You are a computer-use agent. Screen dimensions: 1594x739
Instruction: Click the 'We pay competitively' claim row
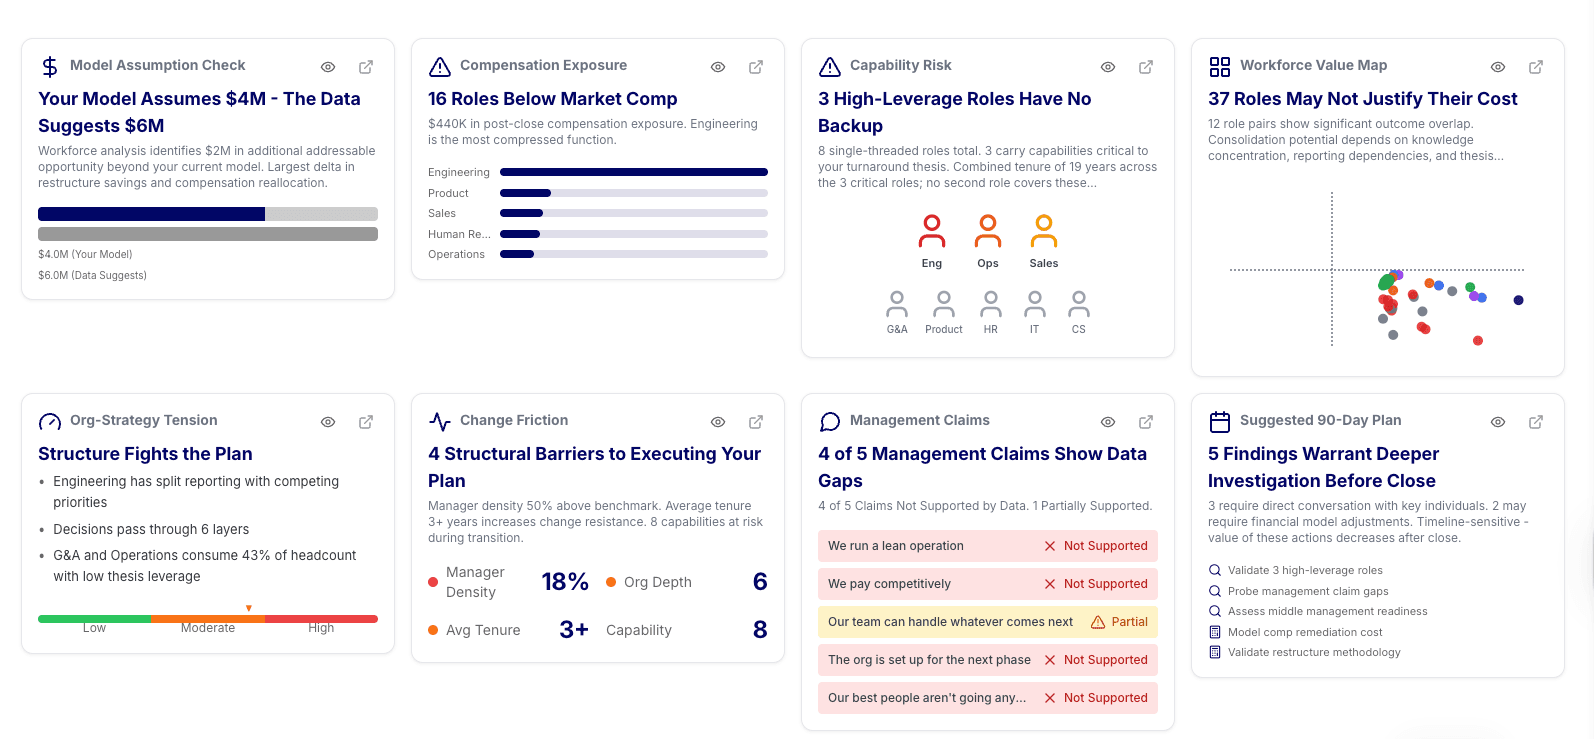pyautogui.click(x=987, y=583)
